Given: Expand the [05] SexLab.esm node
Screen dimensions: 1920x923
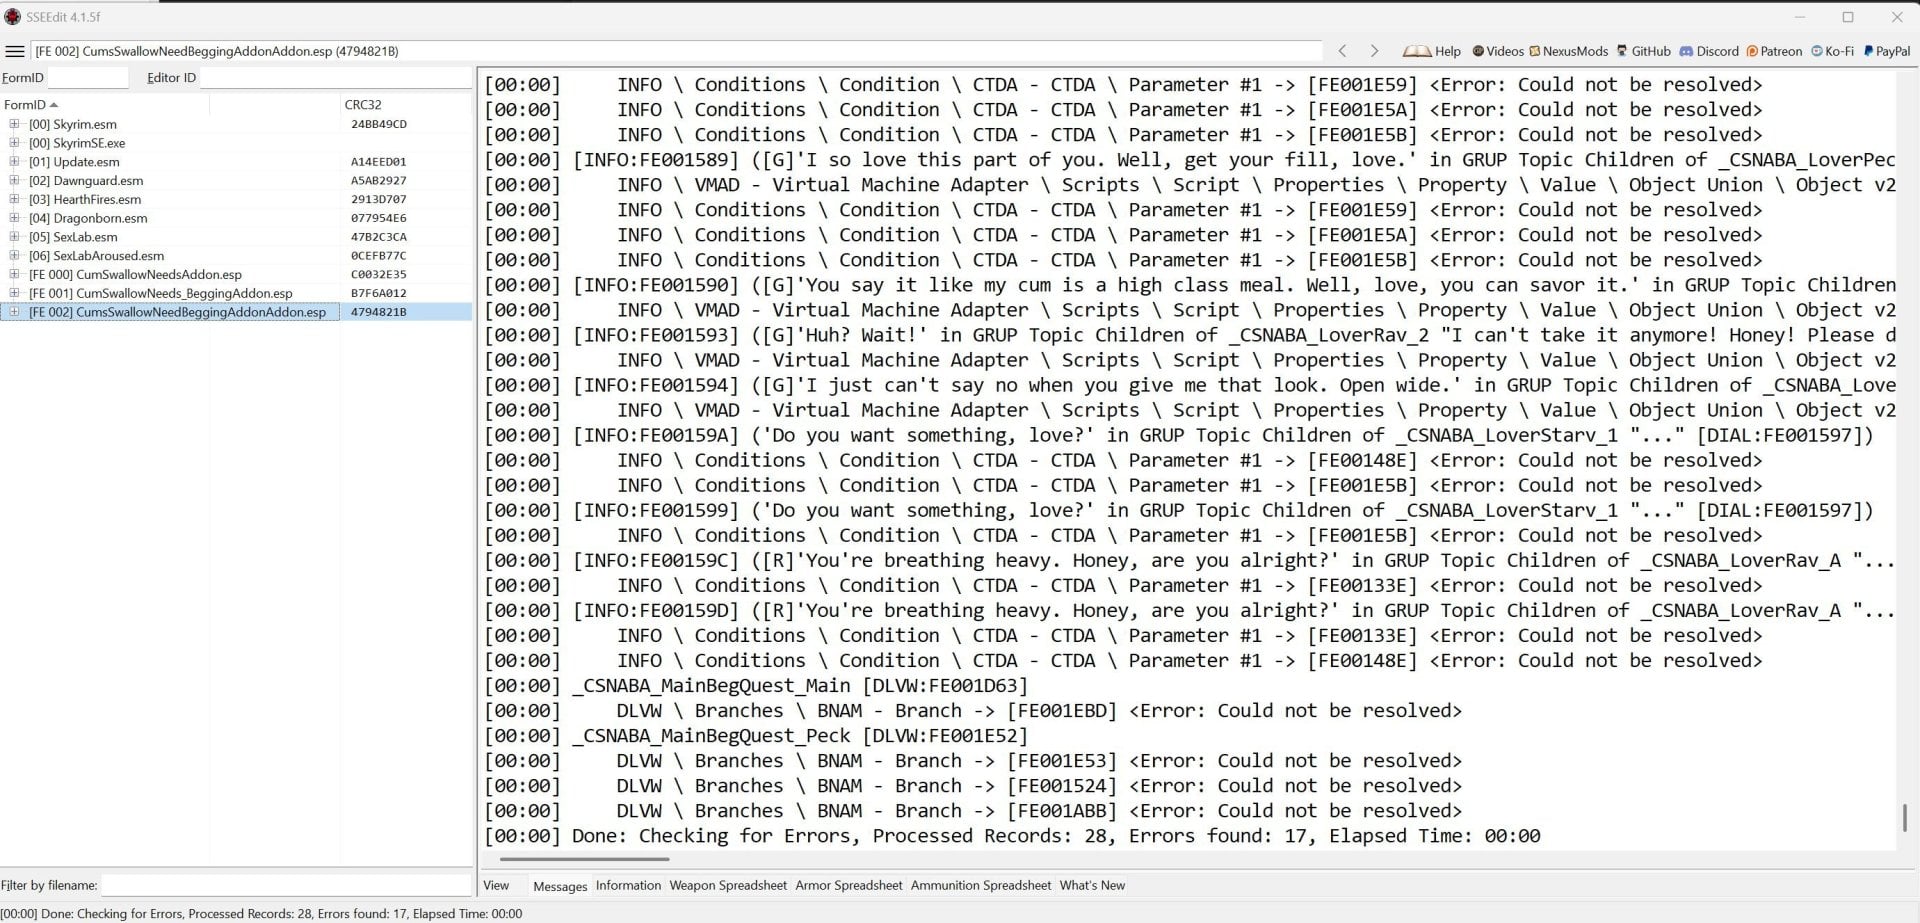Looking at the screenshot, I should (14, 237).
